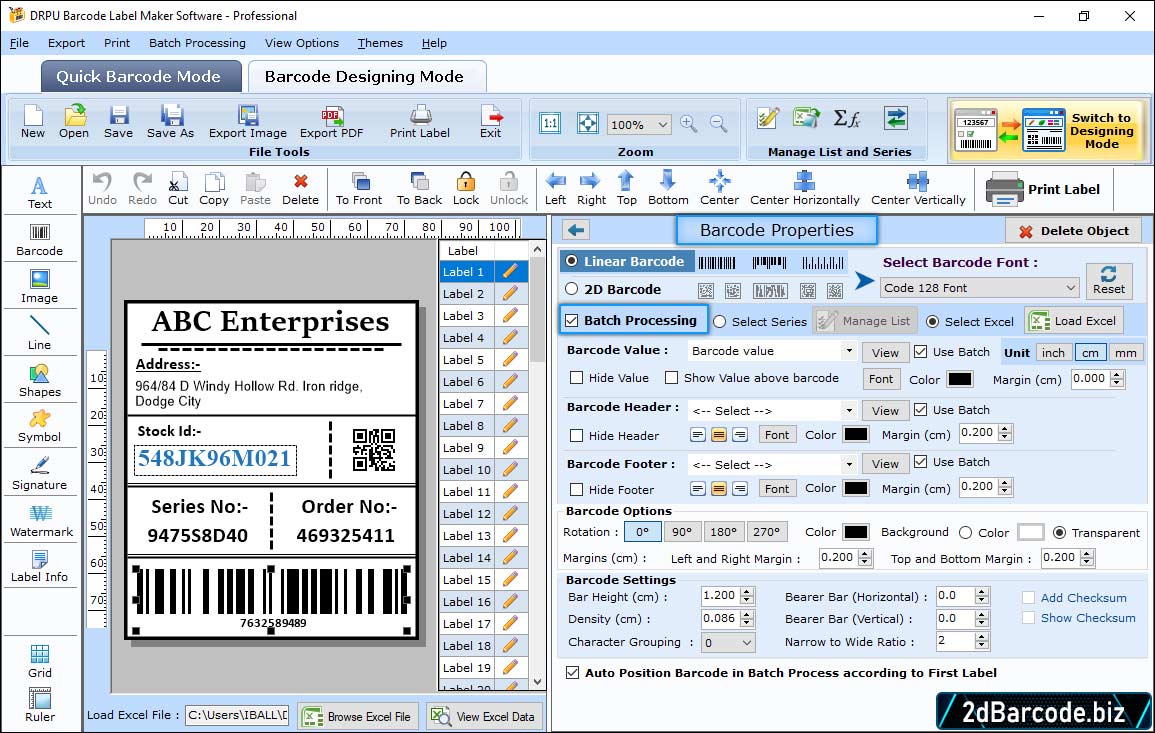Enable Show Value above barcode
The image size is (1155, 733).
tap(671, 378)
